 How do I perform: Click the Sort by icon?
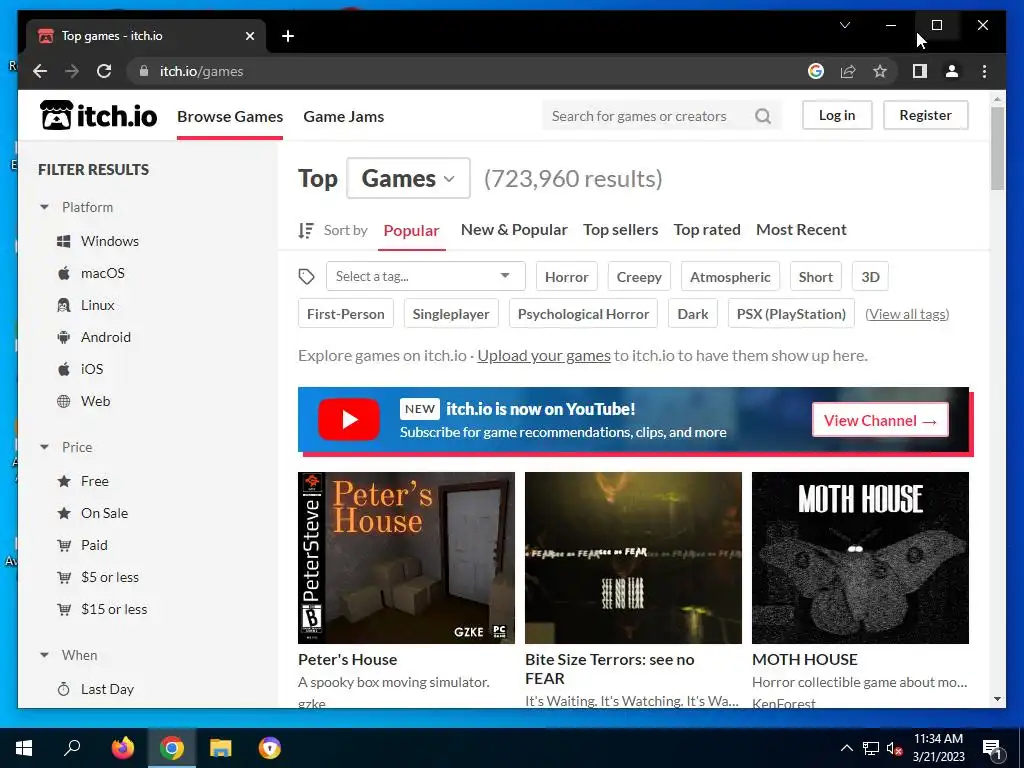tap(306, 230)
